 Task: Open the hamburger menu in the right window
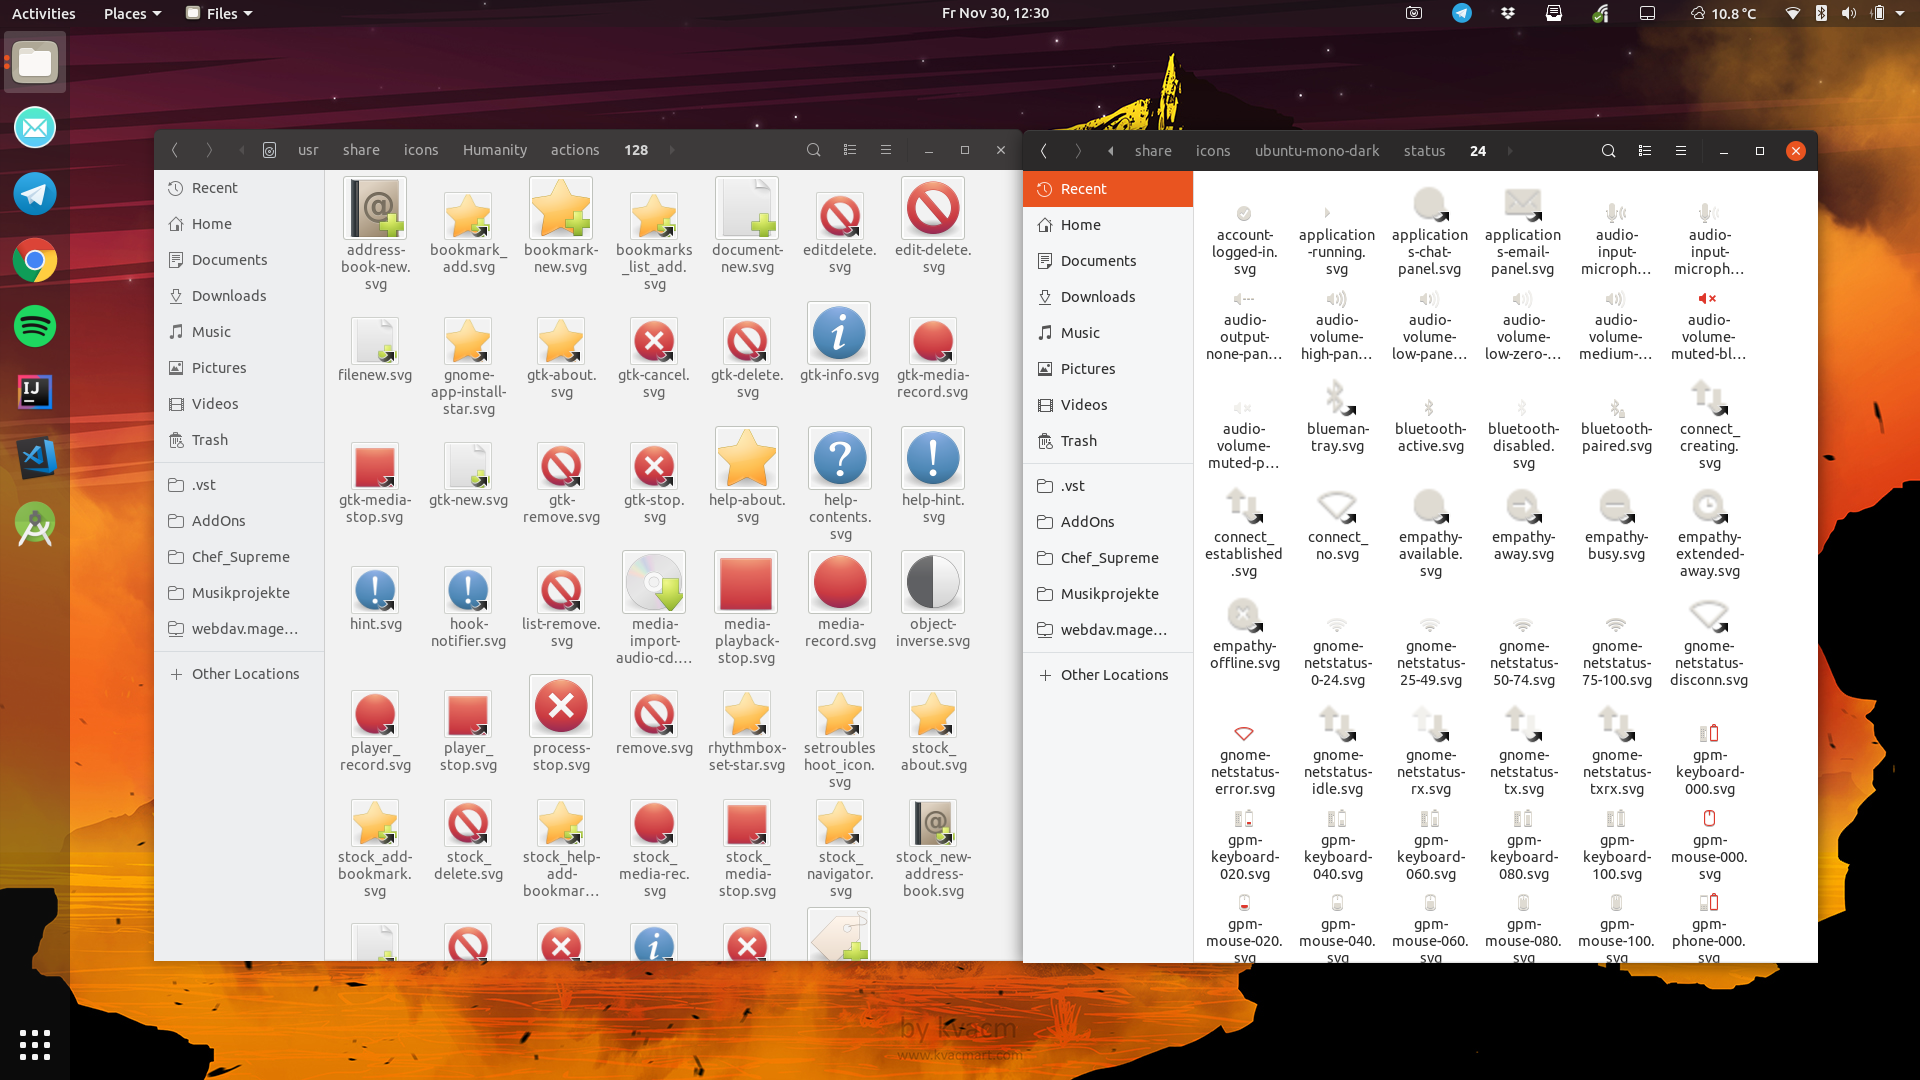tap(1680, 151)
